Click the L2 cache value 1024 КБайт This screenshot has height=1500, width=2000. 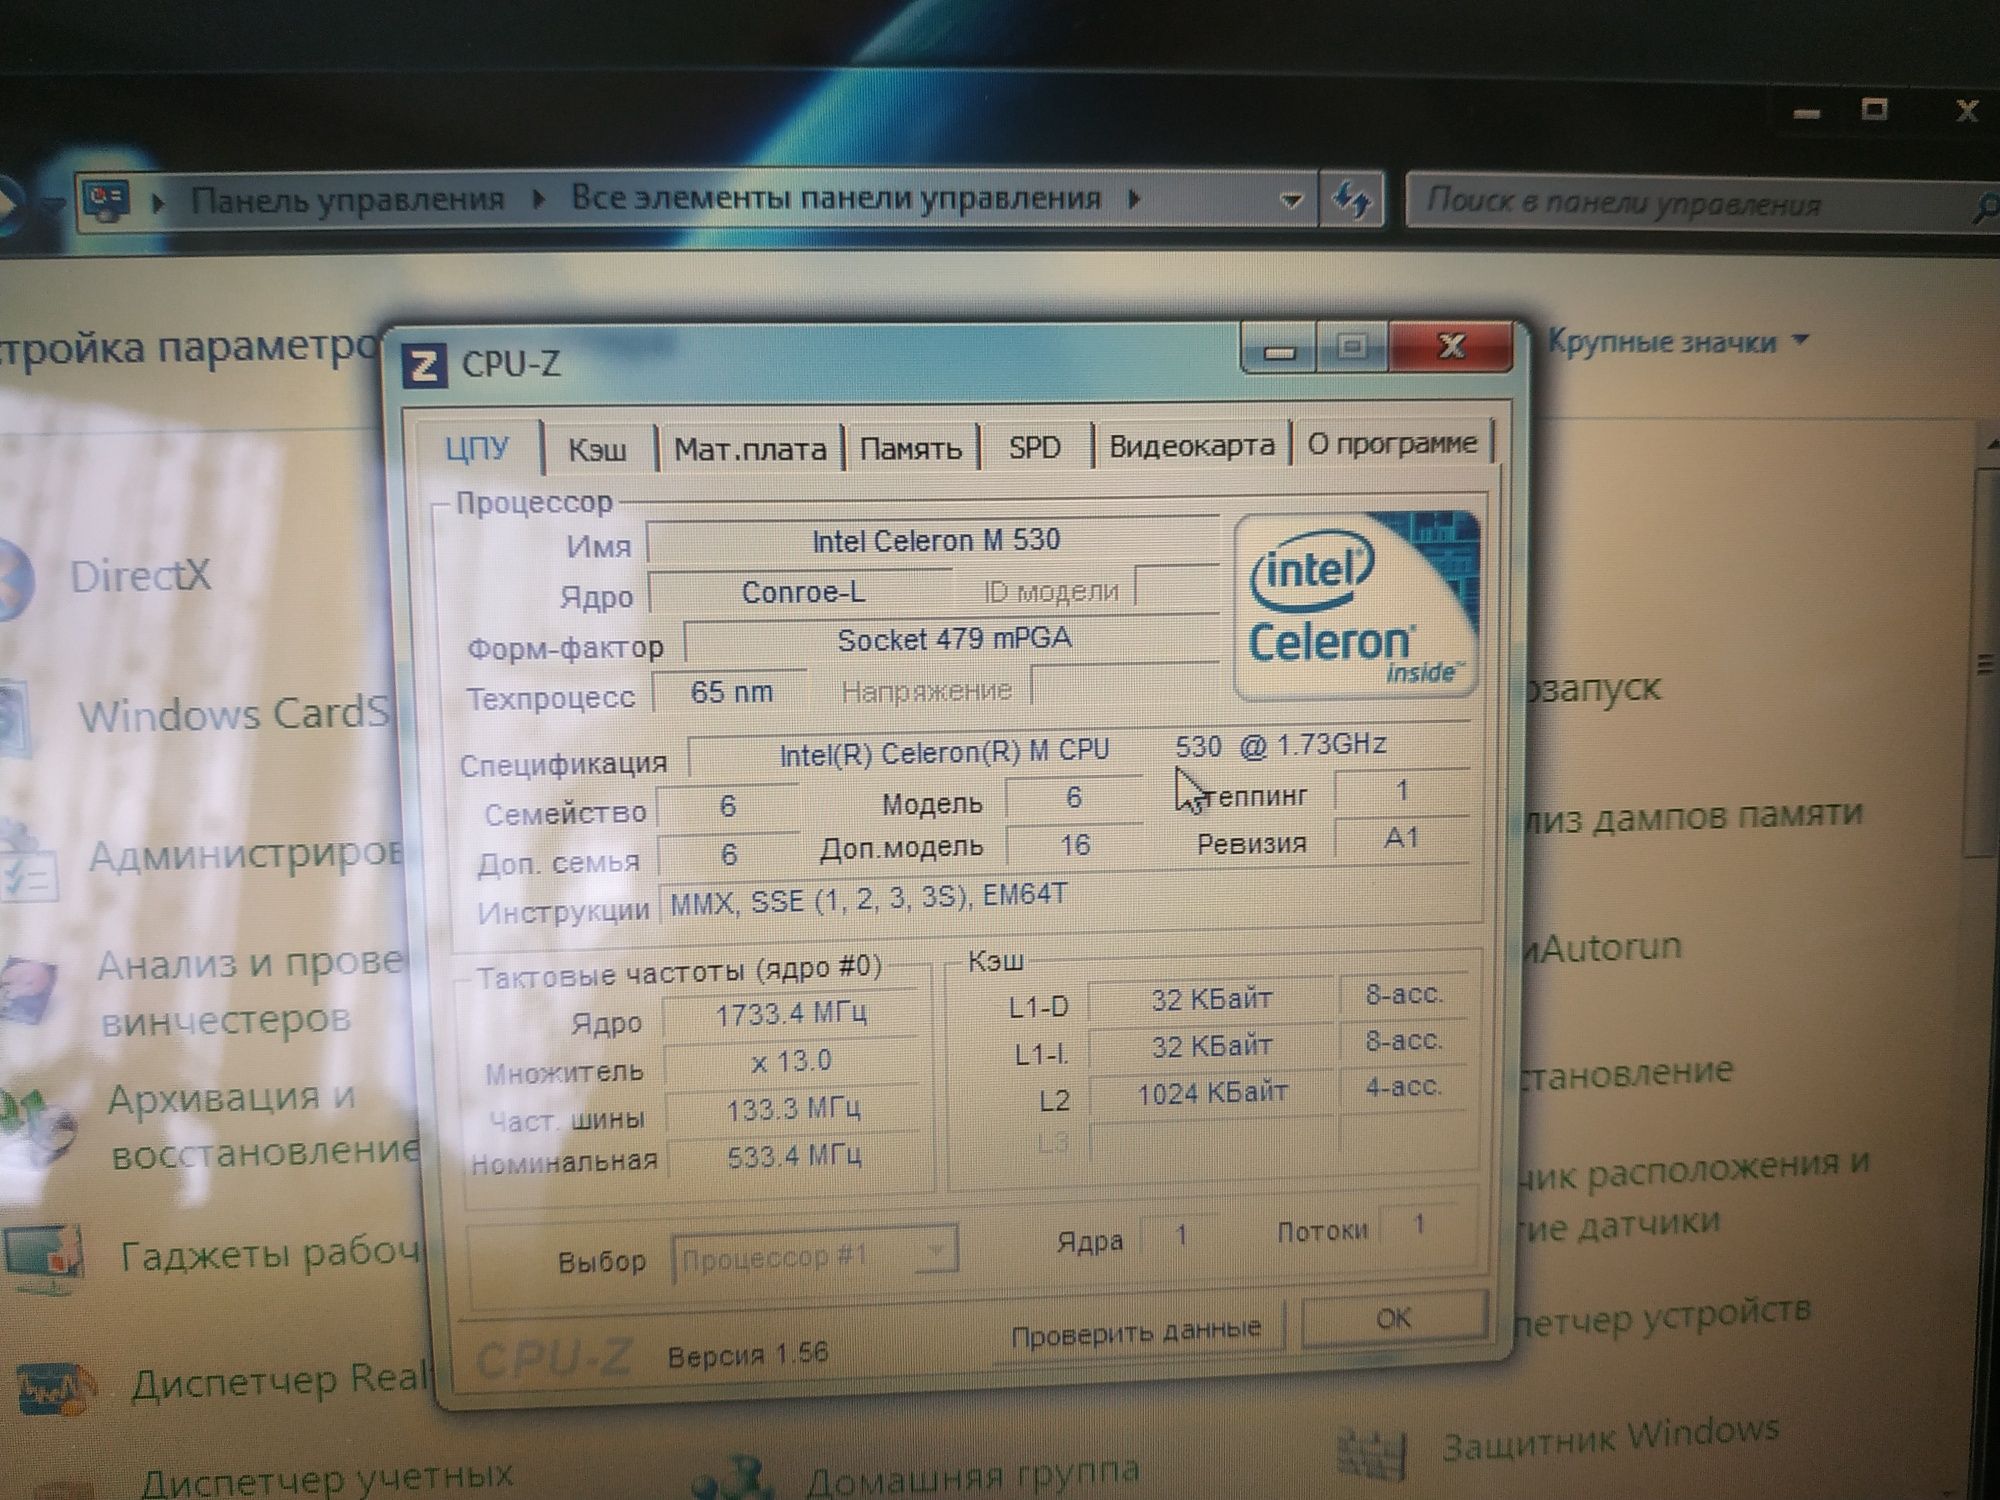tap(1211, 1093)
